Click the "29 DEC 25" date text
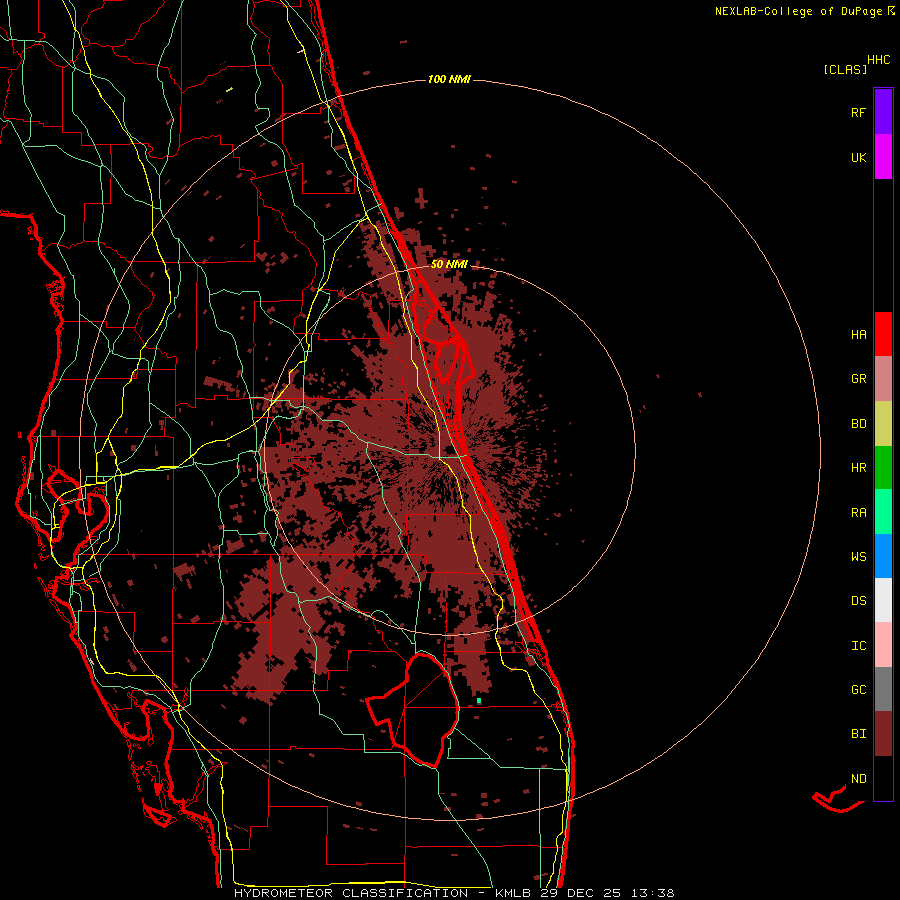 (x=580, y=893)
